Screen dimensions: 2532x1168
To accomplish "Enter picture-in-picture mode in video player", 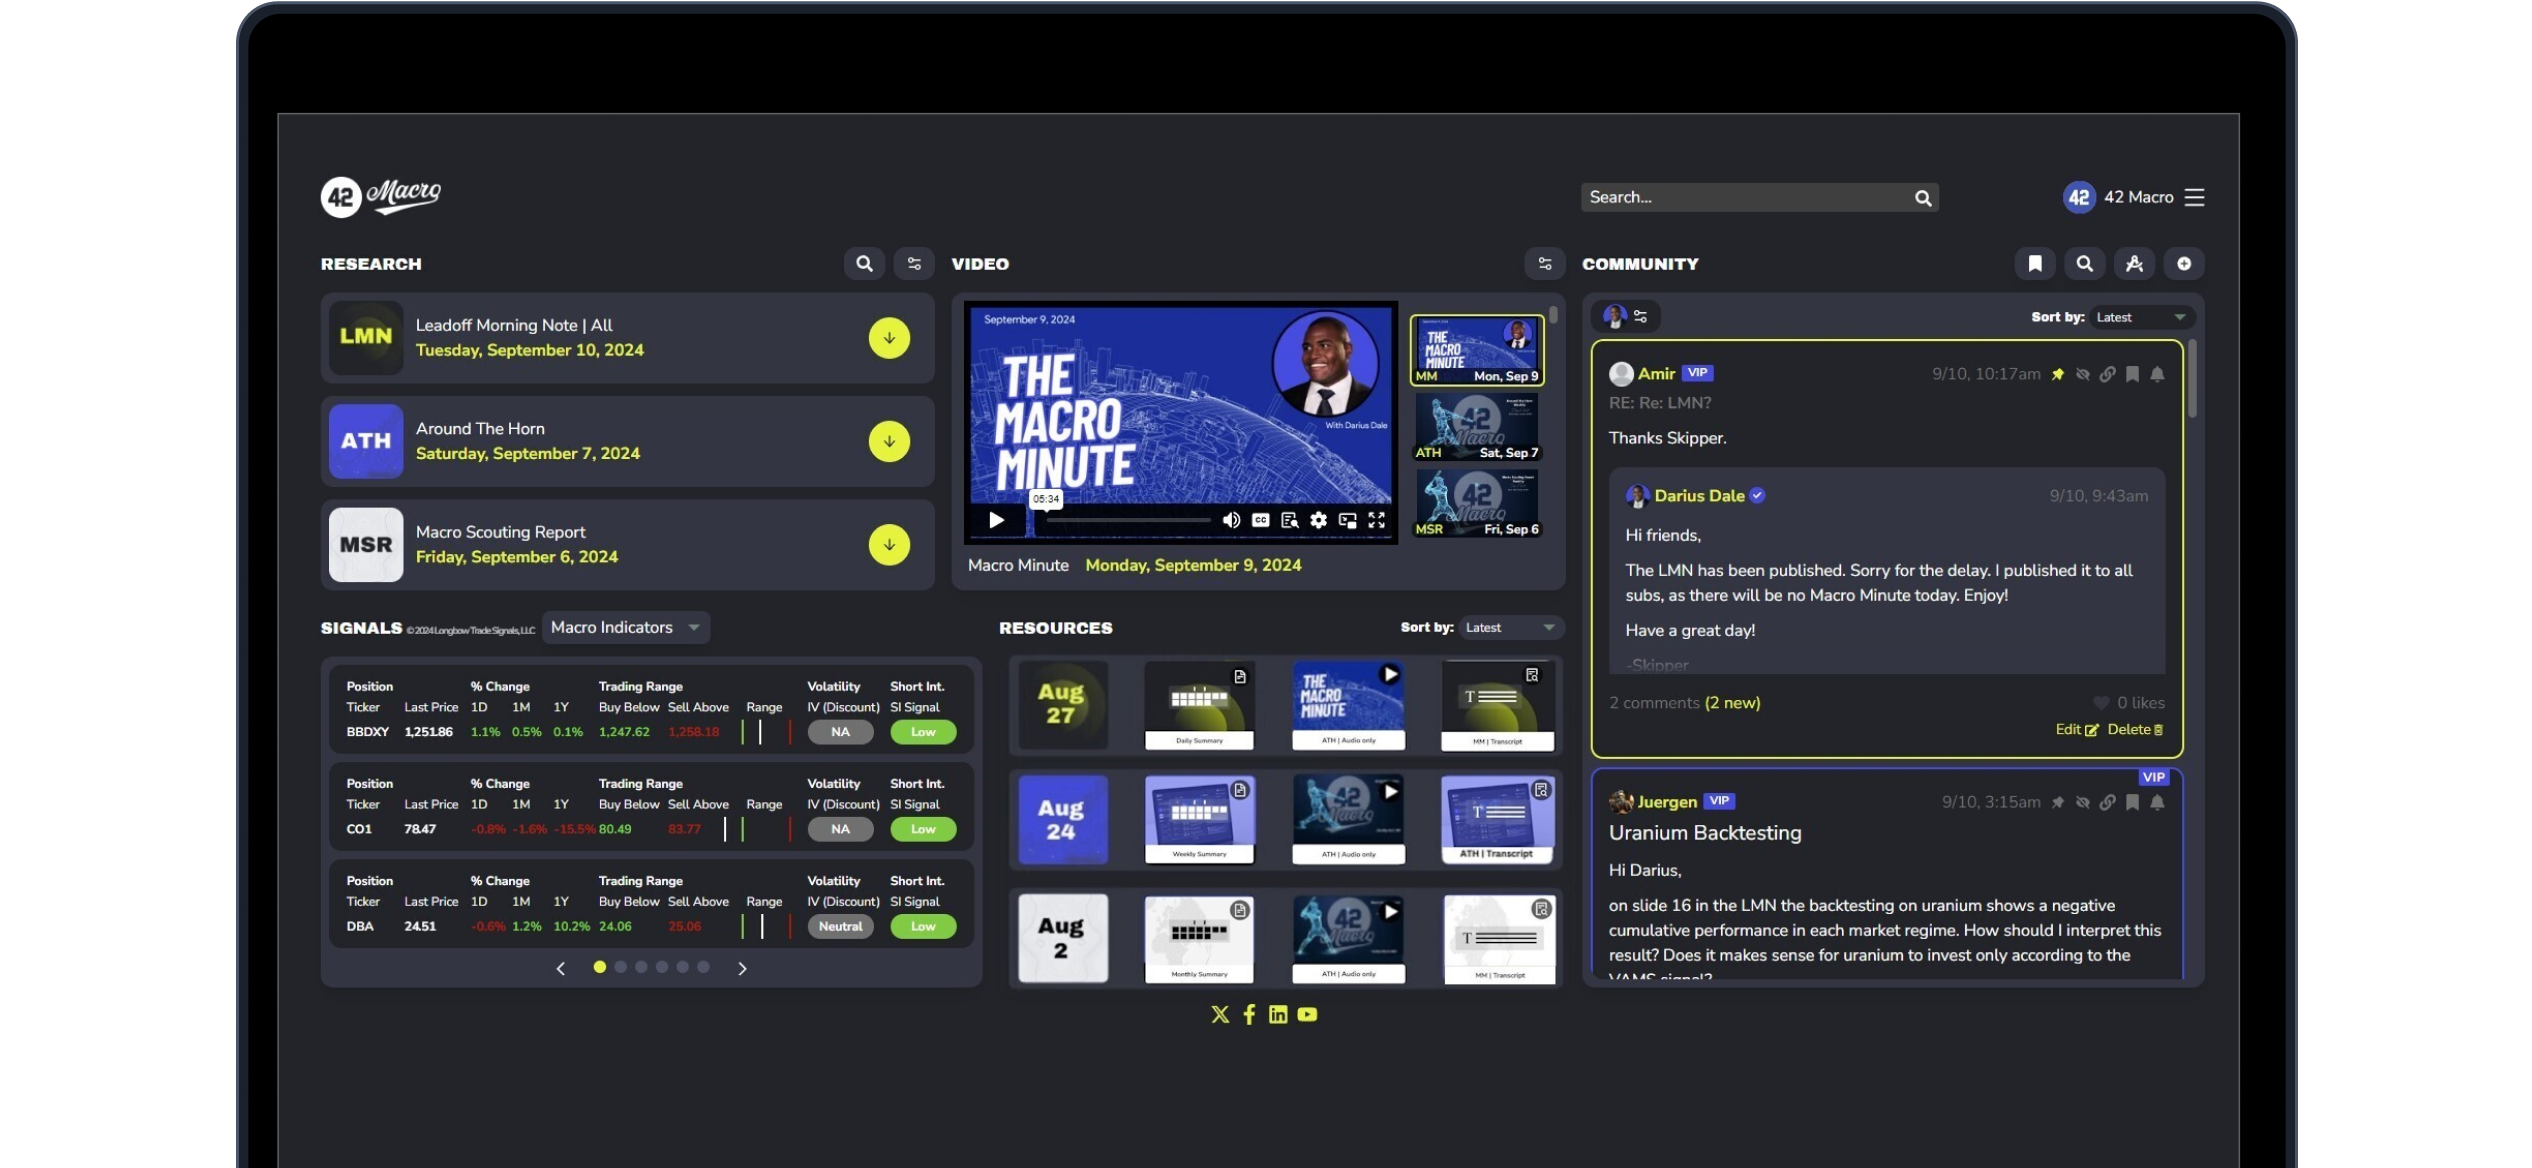I will [x=1348, y=520].
